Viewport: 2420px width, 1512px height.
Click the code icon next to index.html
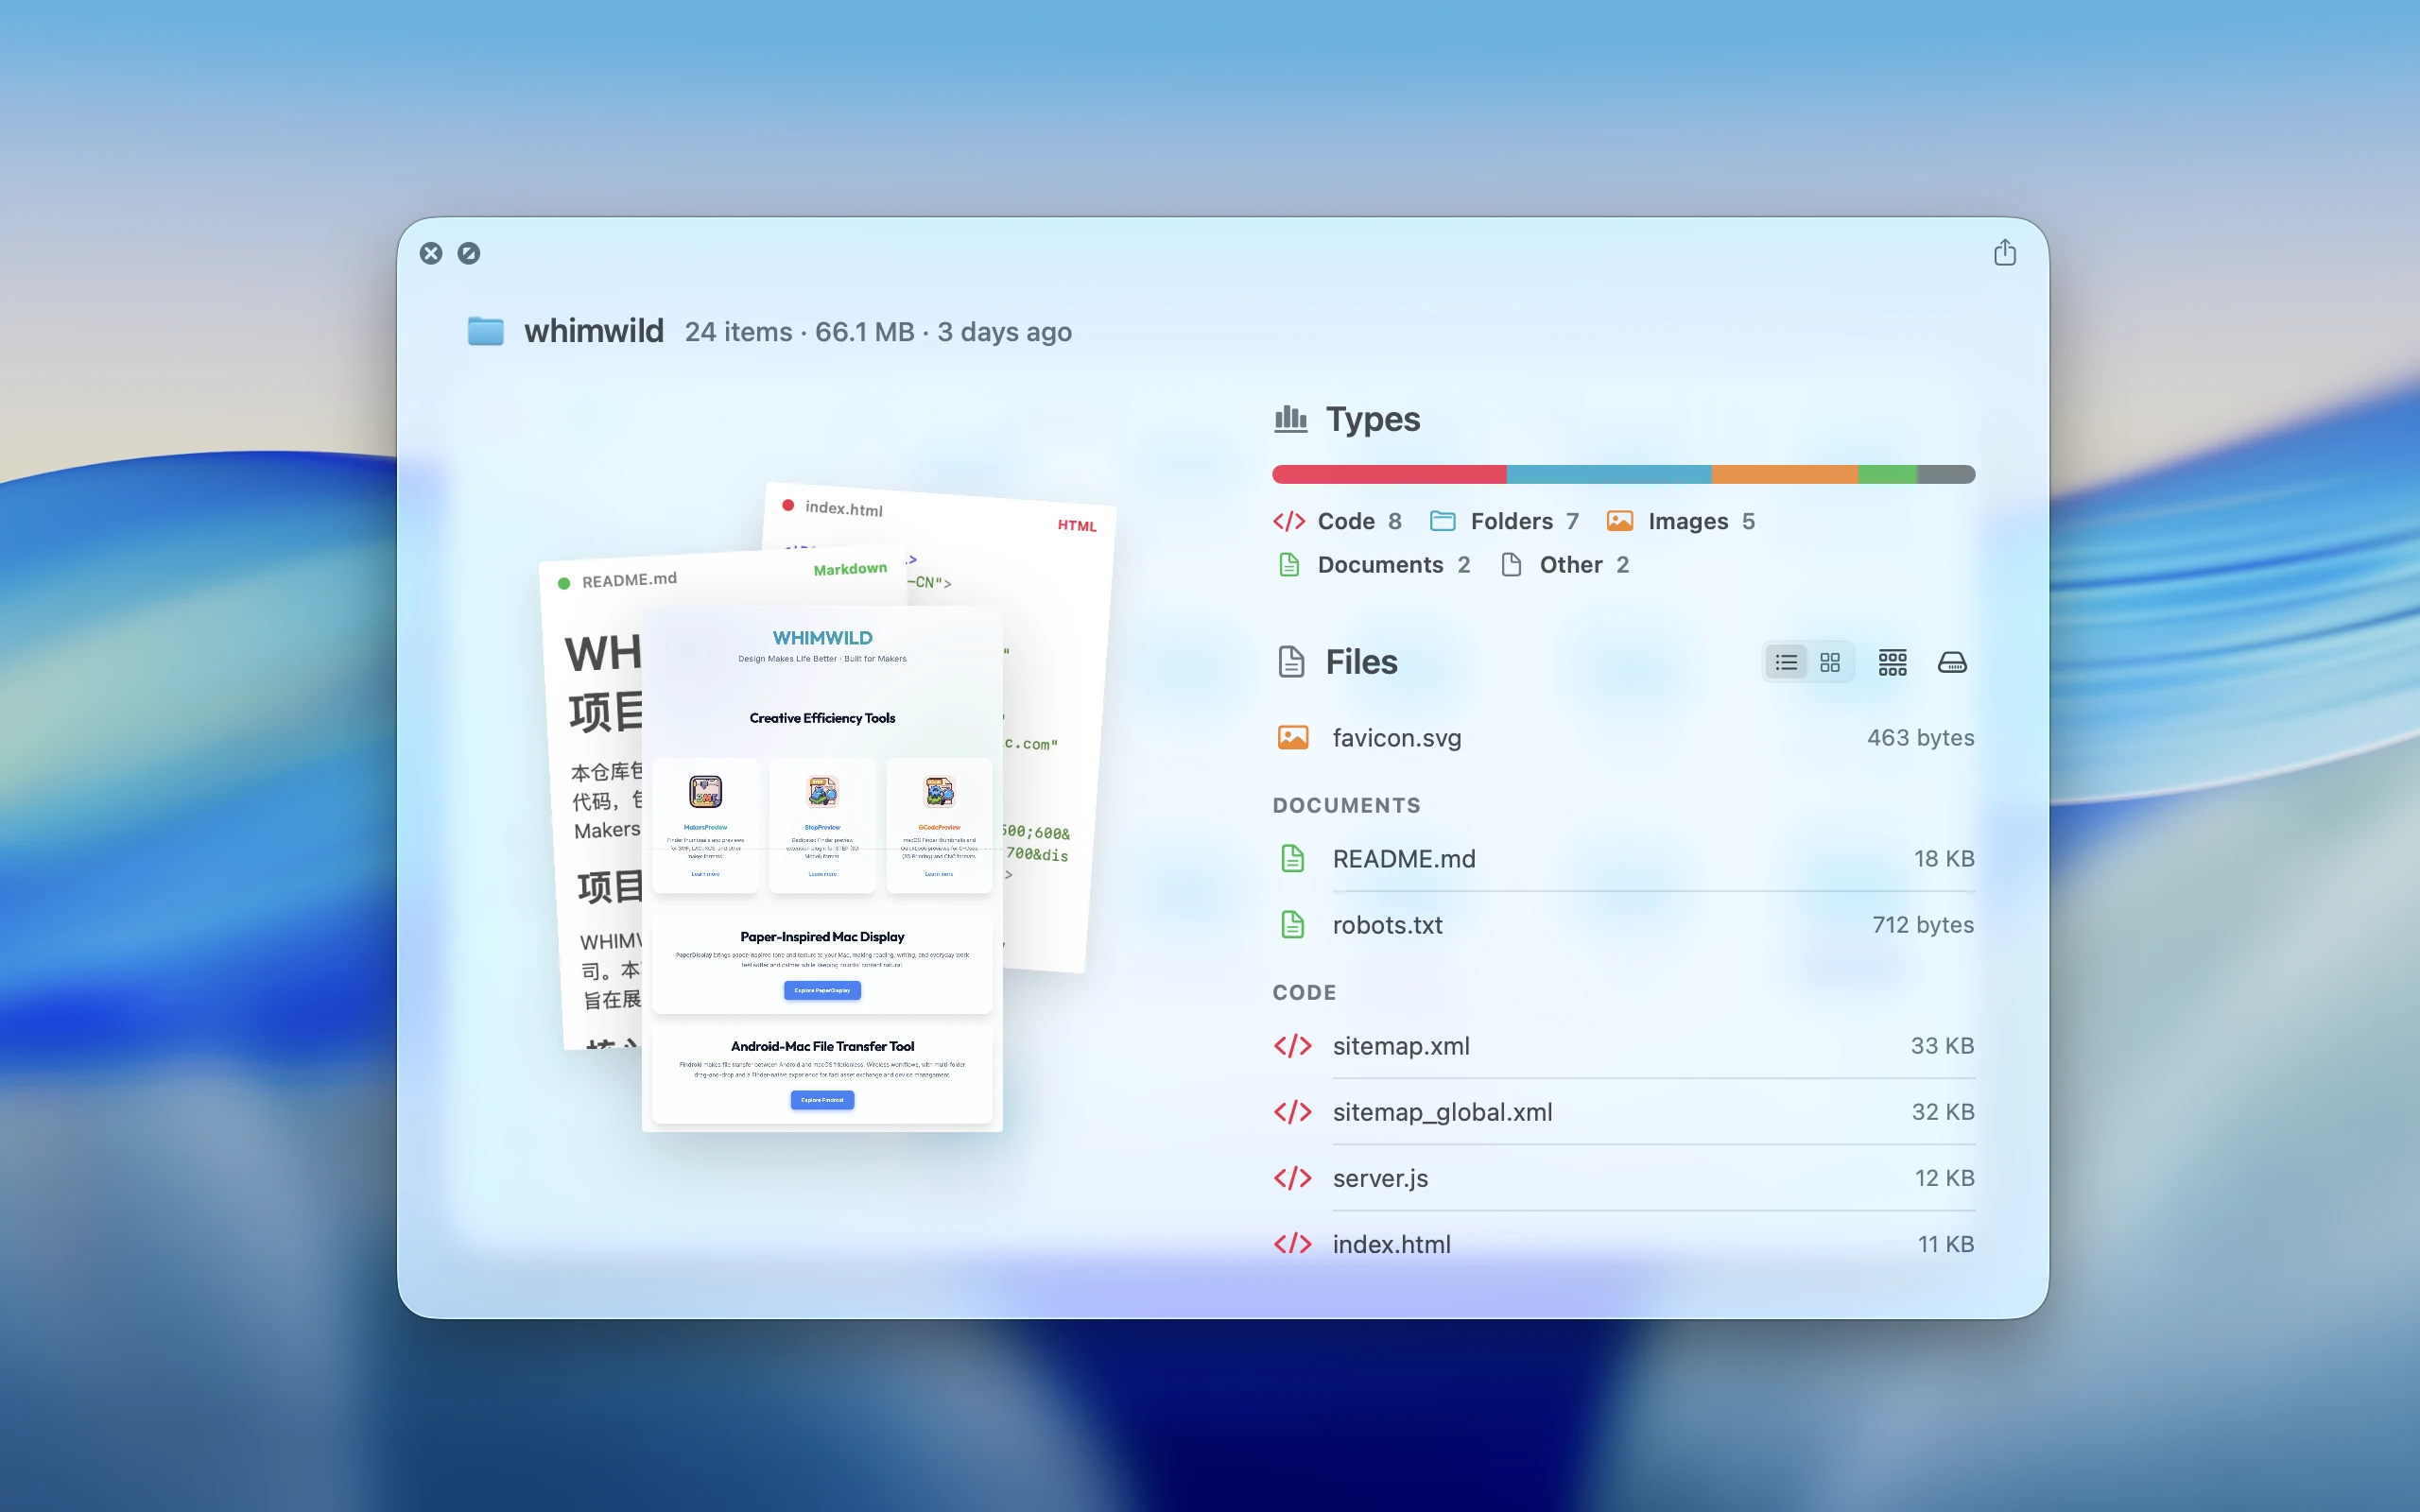[x=1292, y=1244]
